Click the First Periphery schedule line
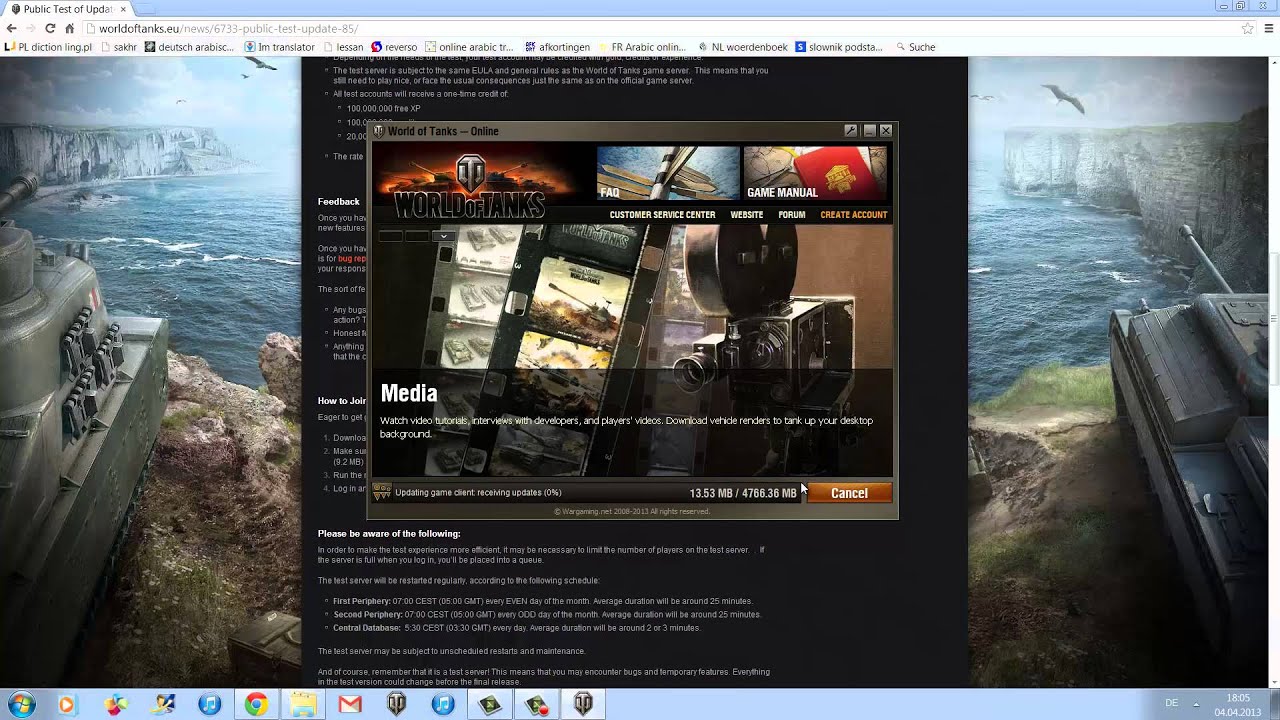Image resolution: width=1280 pixels, height=720 pixels. point(542,601)
